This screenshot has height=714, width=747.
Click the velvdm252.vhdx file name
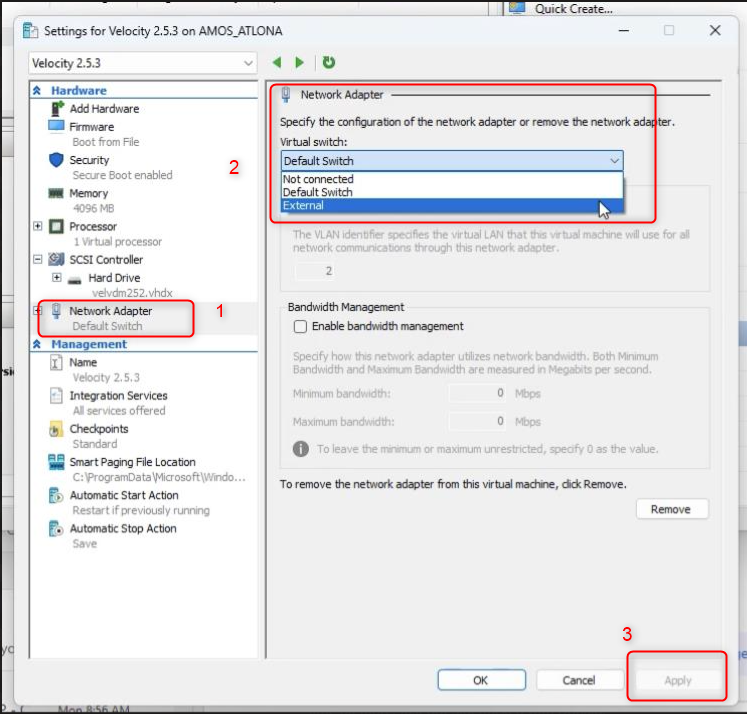click(x=132, y=293)
